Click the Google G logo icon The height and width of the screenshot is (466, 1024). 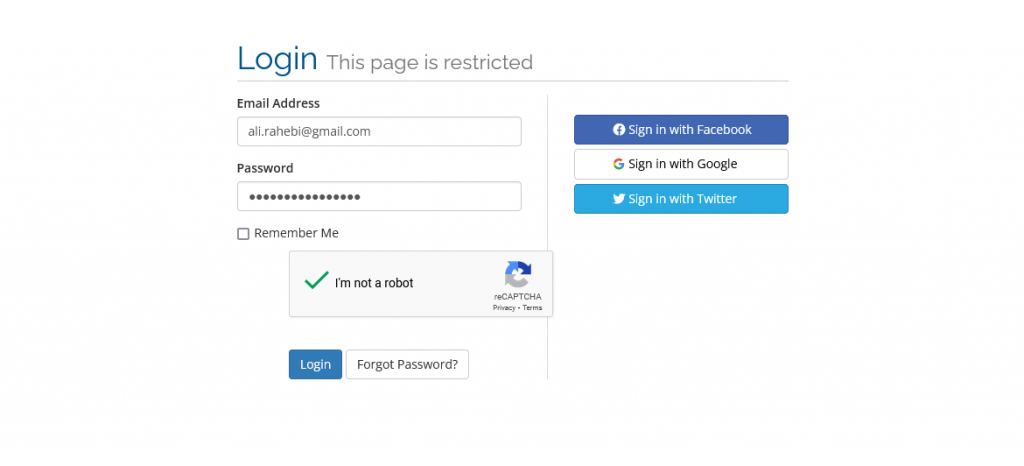click(619, 164)
